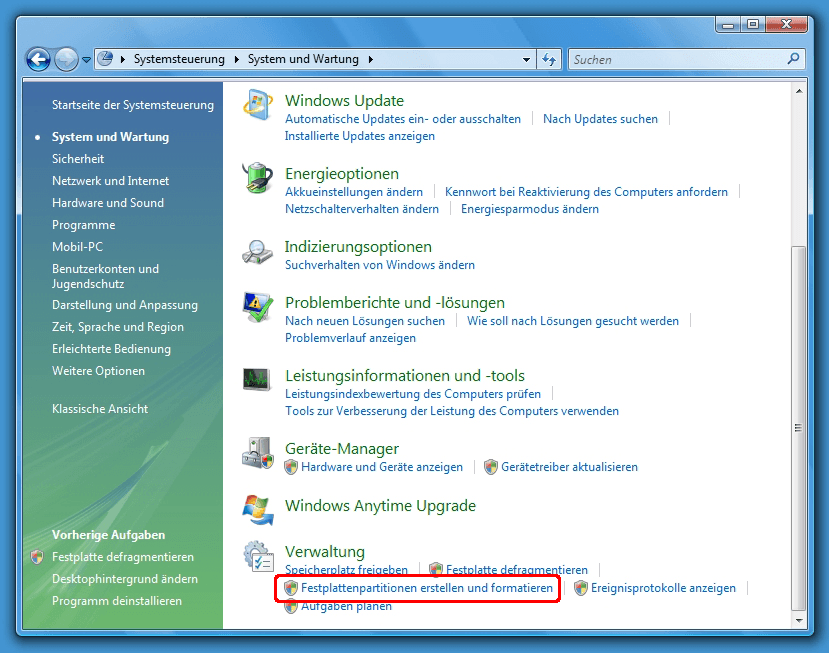Select Systemsteuerung in the address breadcrumb
The height and width of the screenshot is (653, 829).
click(179, 59)
